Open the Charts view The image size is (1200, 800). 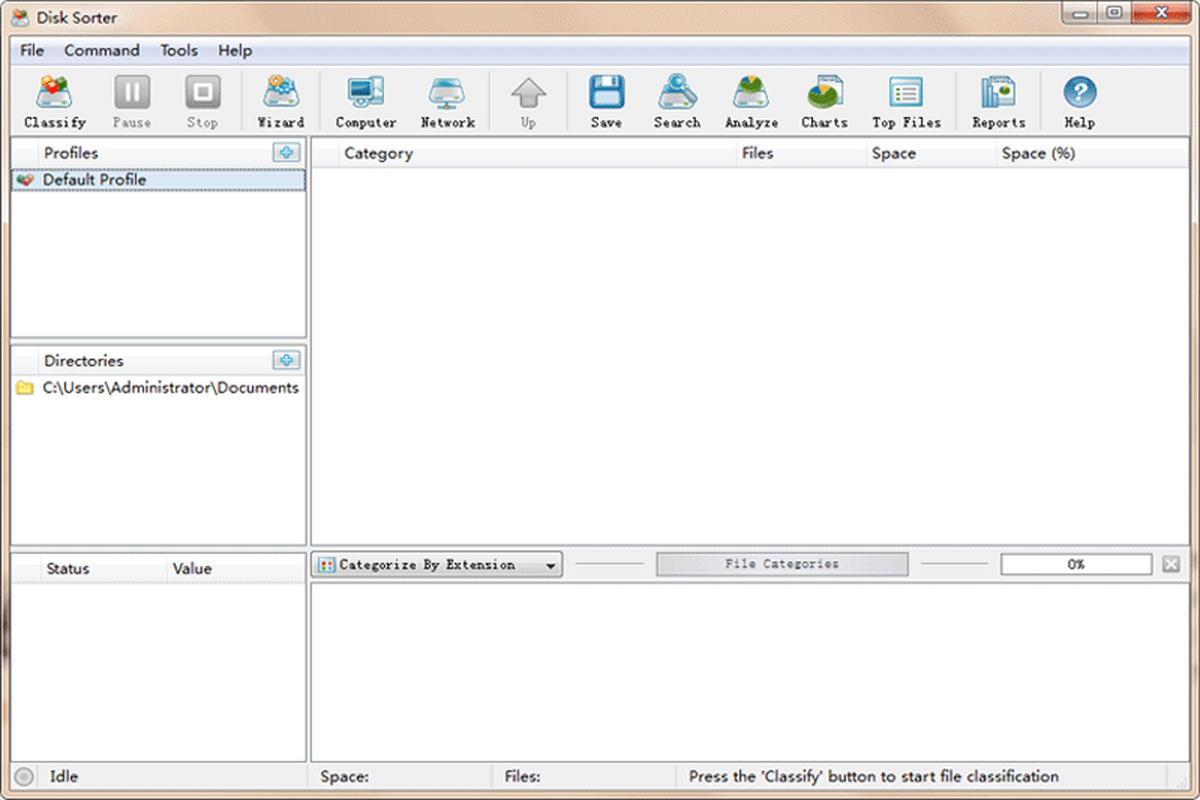[x=824, y=100]
